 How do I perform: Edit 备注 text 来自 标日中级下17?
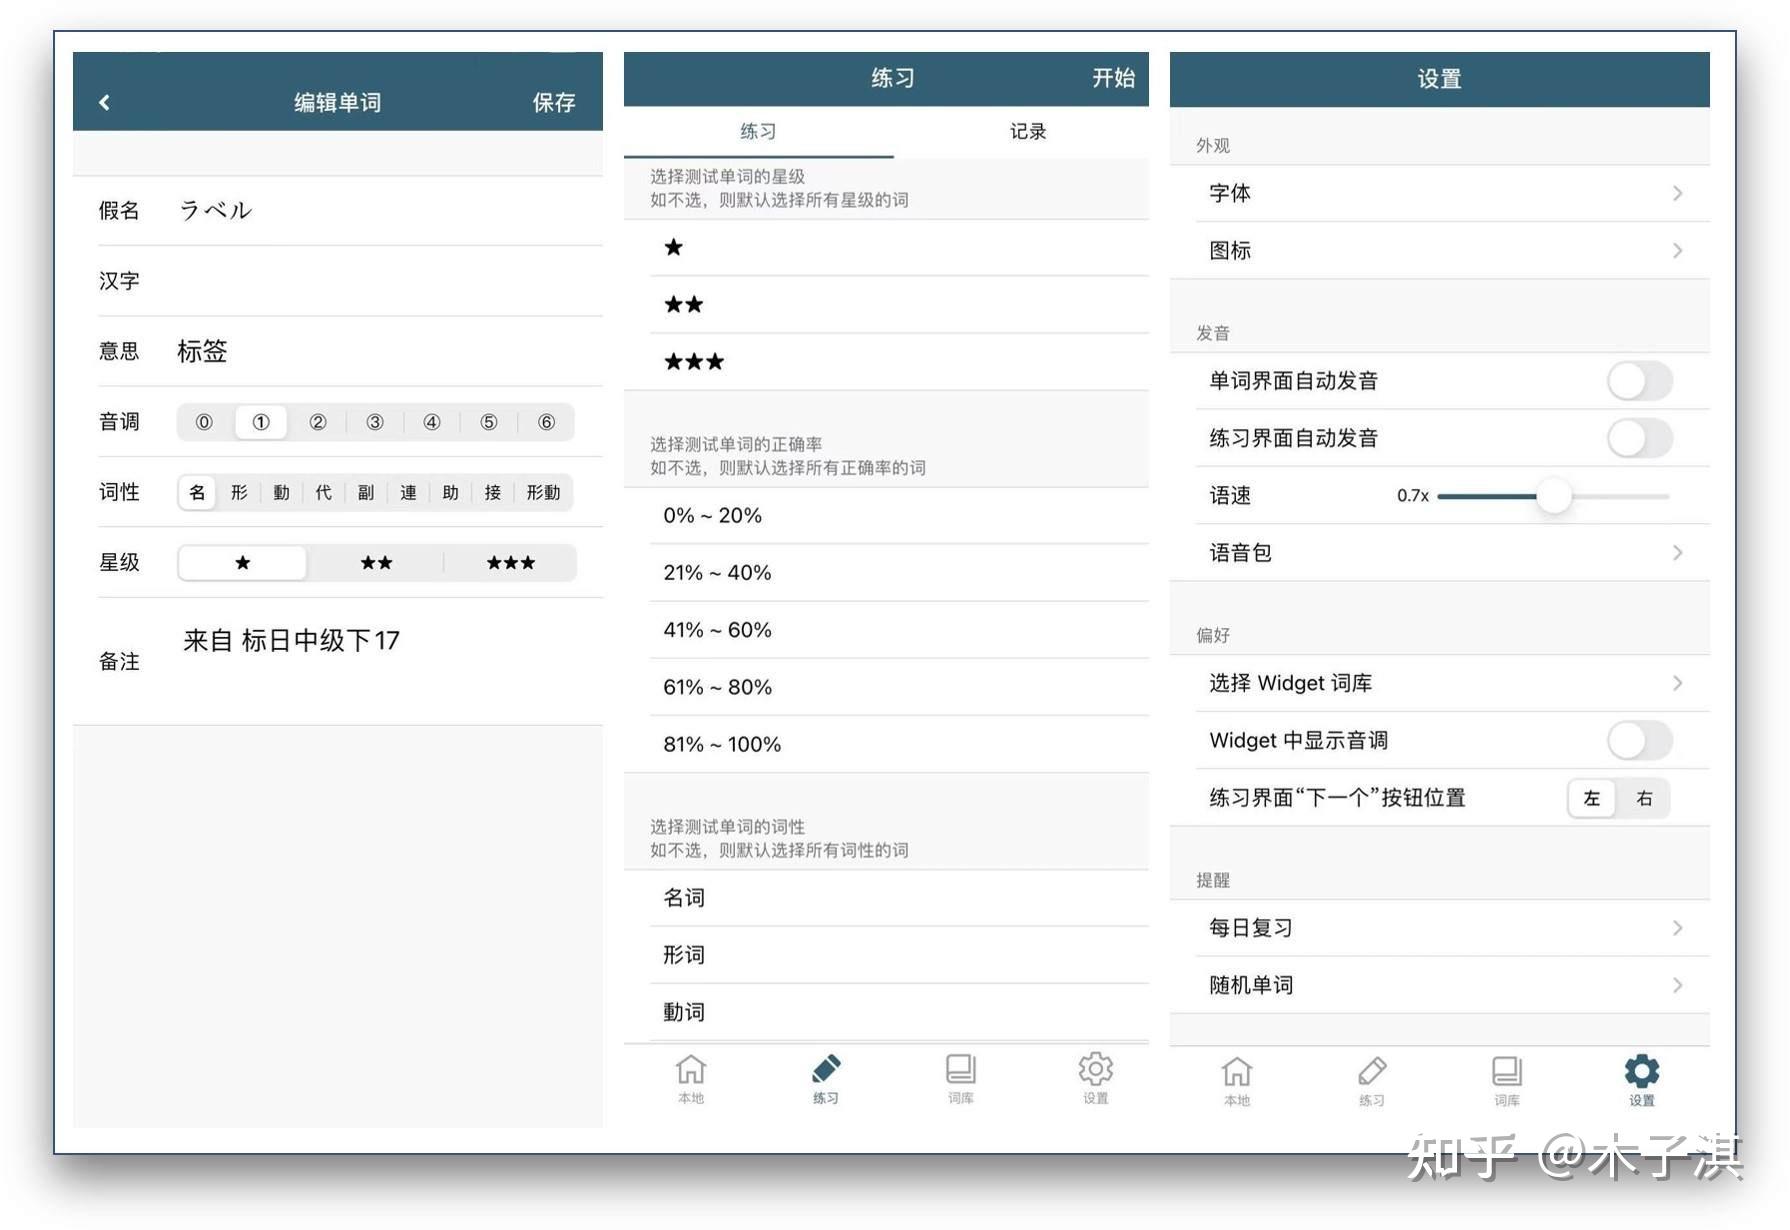(x=291, y=640)
